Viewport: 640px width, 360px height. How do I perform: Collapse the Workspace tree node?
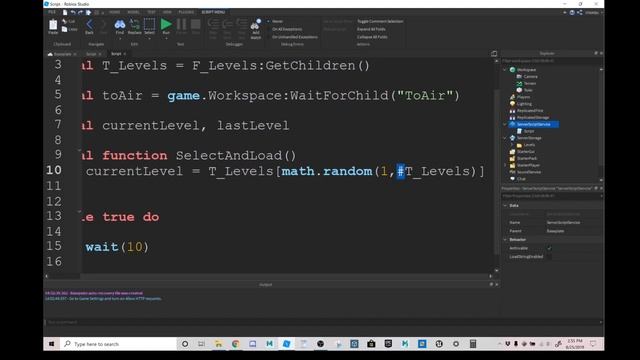point(505,70)
